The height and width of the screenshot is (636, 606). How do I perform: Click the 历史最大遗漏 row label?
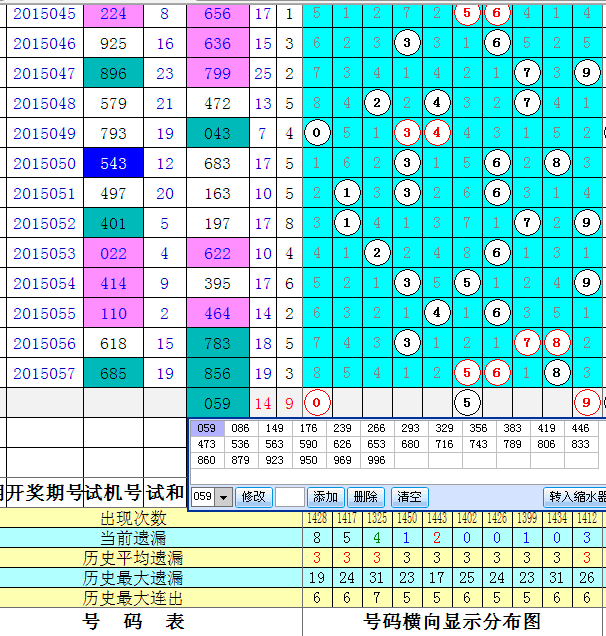(x=133, y=578)
